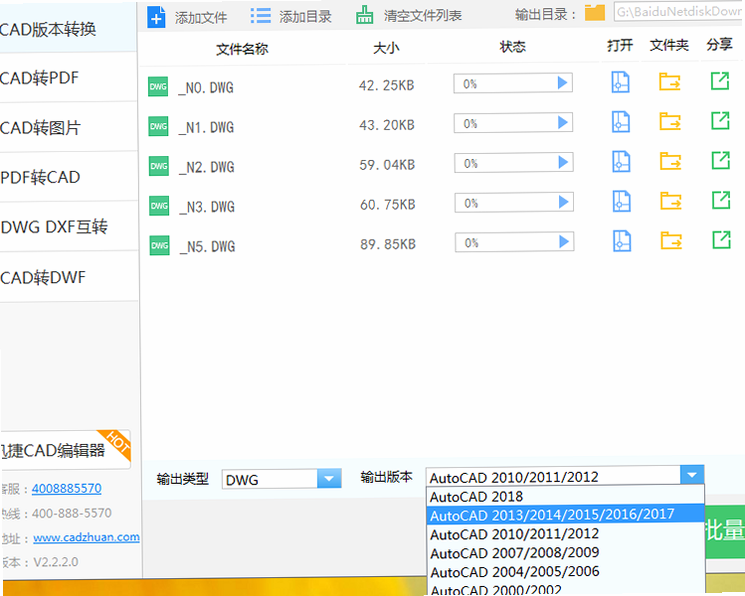Click the 状态 column header
The image size is (745, 596).
click(513, 46)
